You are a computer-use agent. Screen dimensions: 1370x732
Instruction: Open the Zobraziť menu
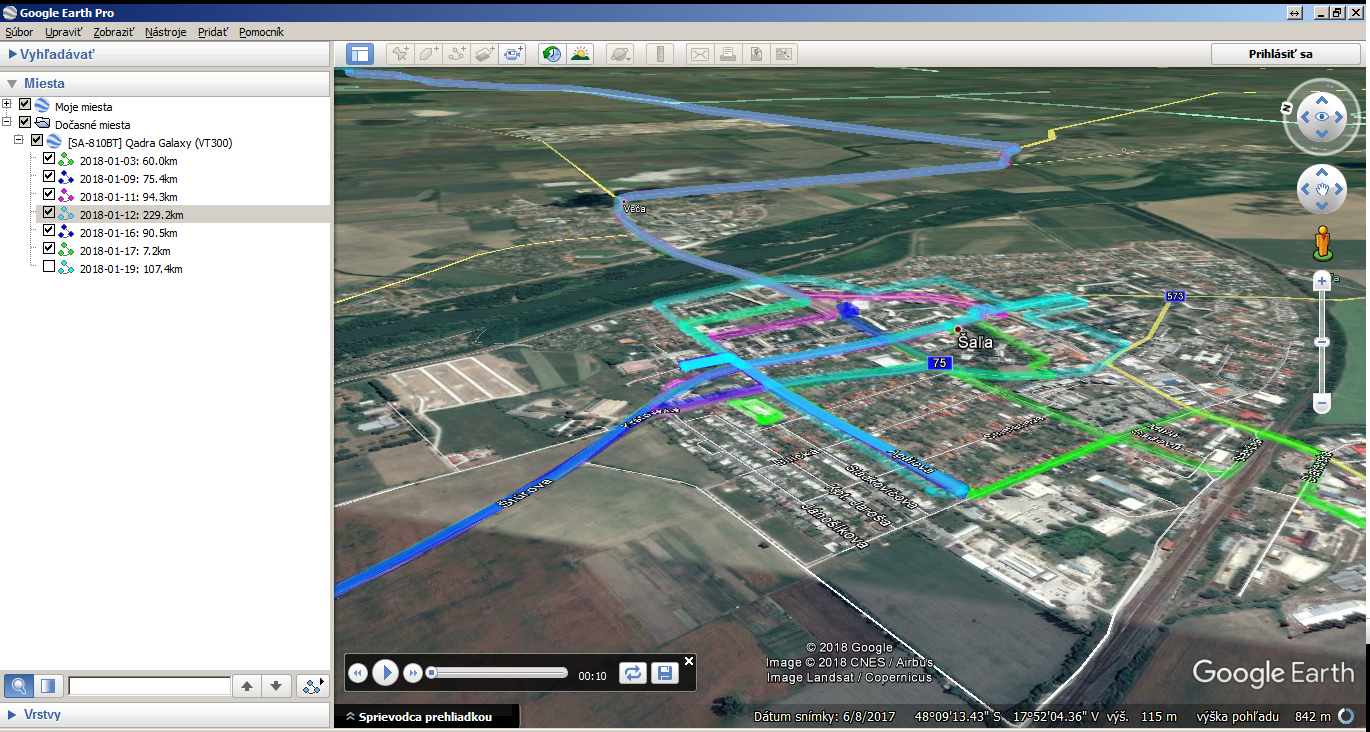pos(112,32)
